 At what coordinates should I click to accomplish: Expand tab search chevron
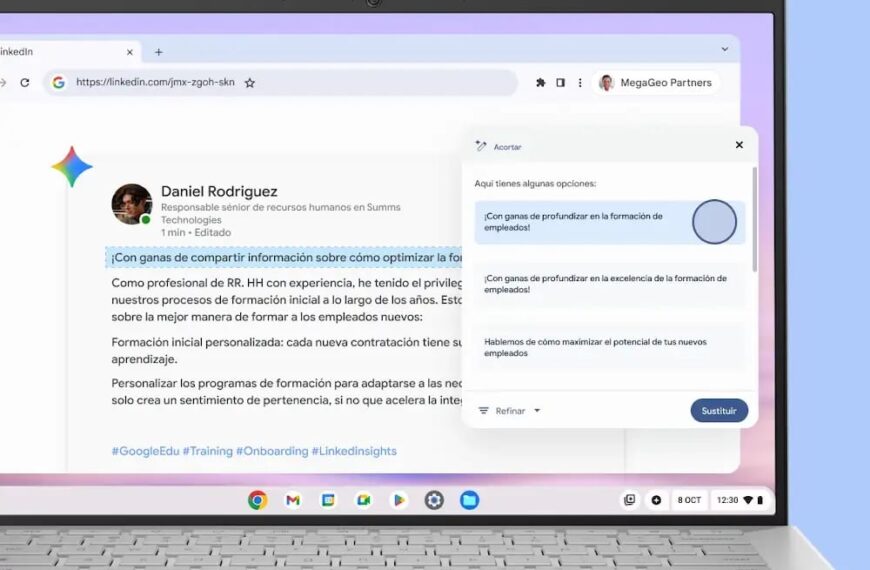(725, 49)
